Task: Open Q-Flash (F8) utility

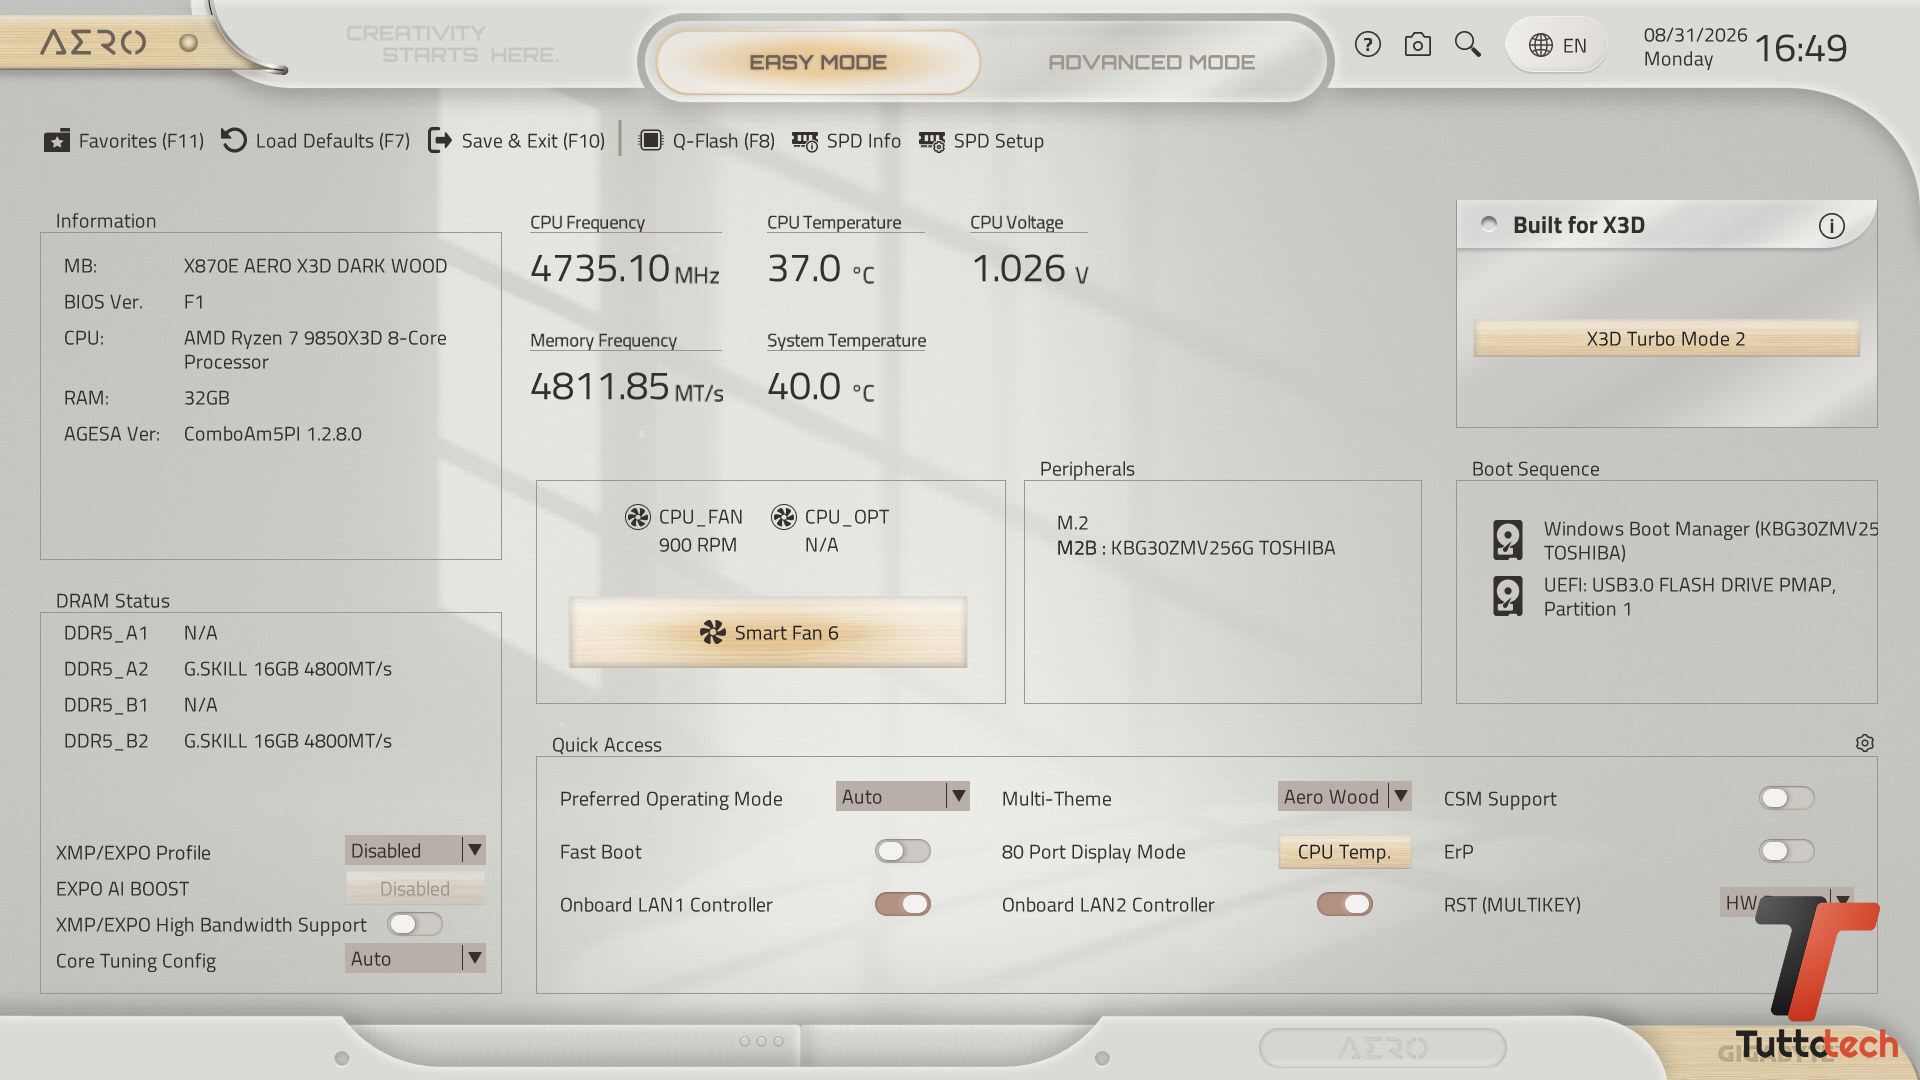Action: point(707,141)
